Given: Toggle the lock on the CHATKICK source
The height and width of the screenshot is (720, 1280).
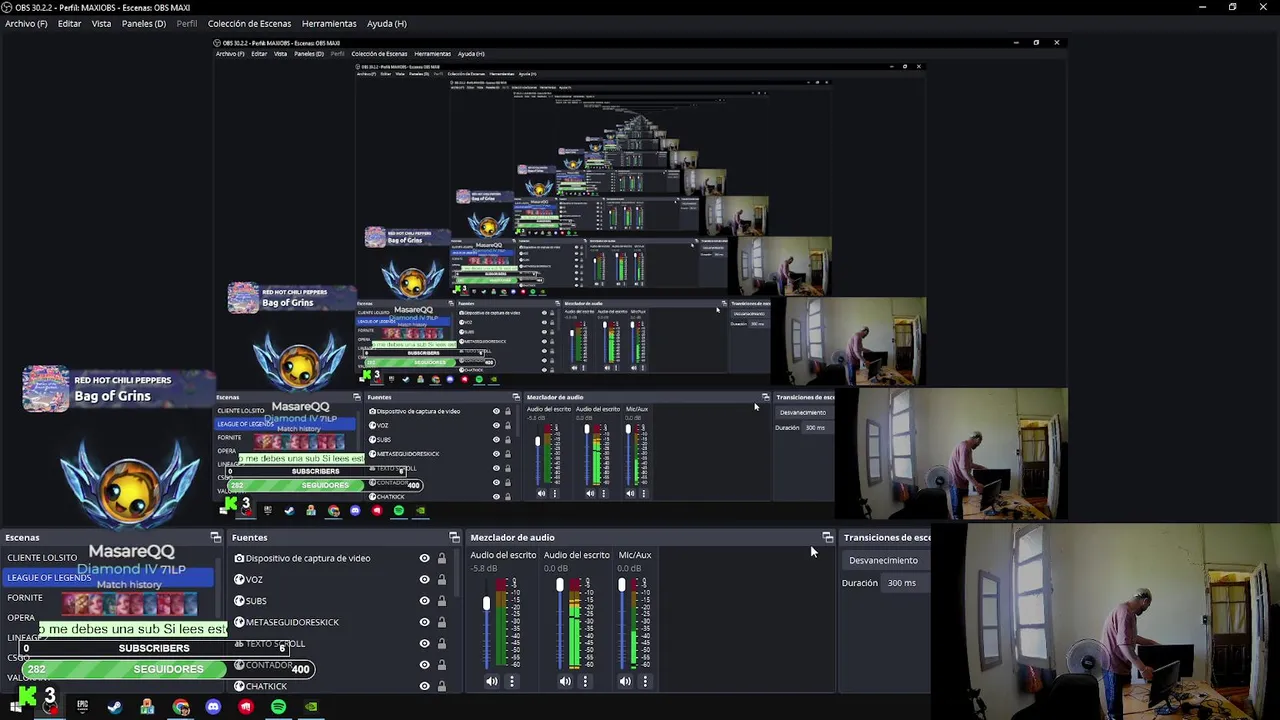Looking at the screenshot, I should 441,686.
